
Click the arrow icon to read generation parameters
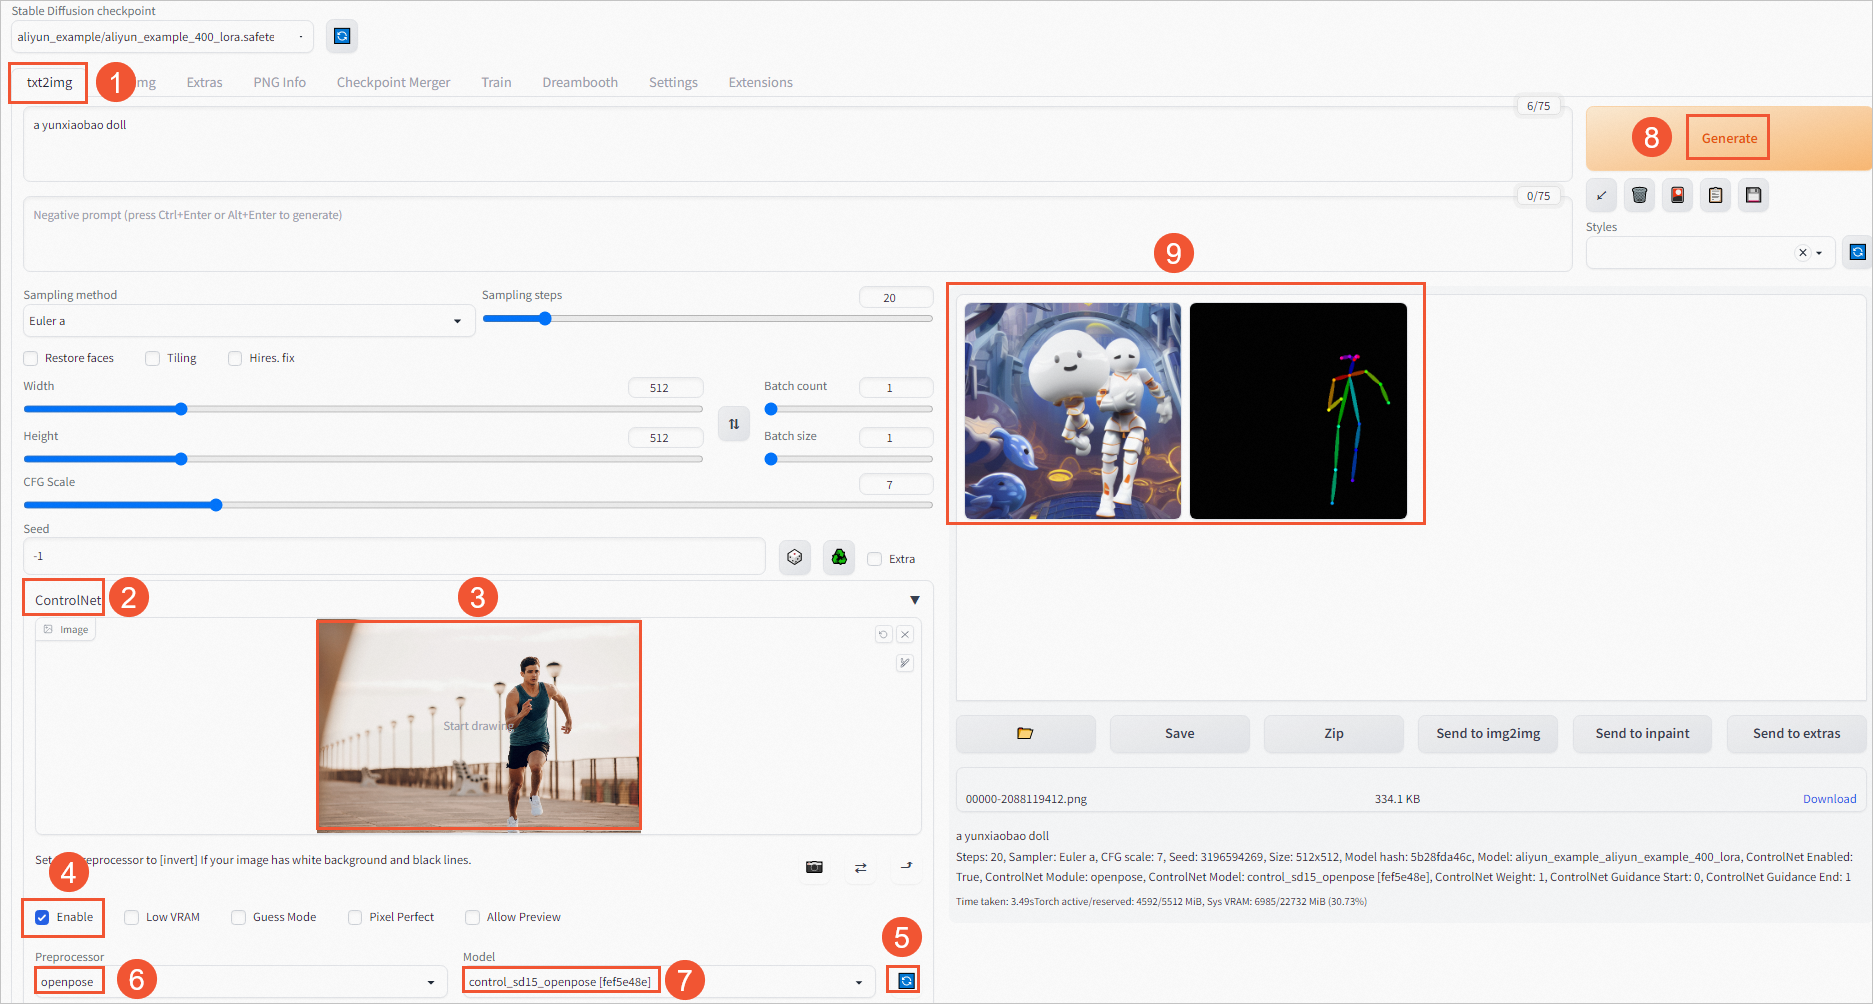pyautogui.click(x=1601, y=195)
